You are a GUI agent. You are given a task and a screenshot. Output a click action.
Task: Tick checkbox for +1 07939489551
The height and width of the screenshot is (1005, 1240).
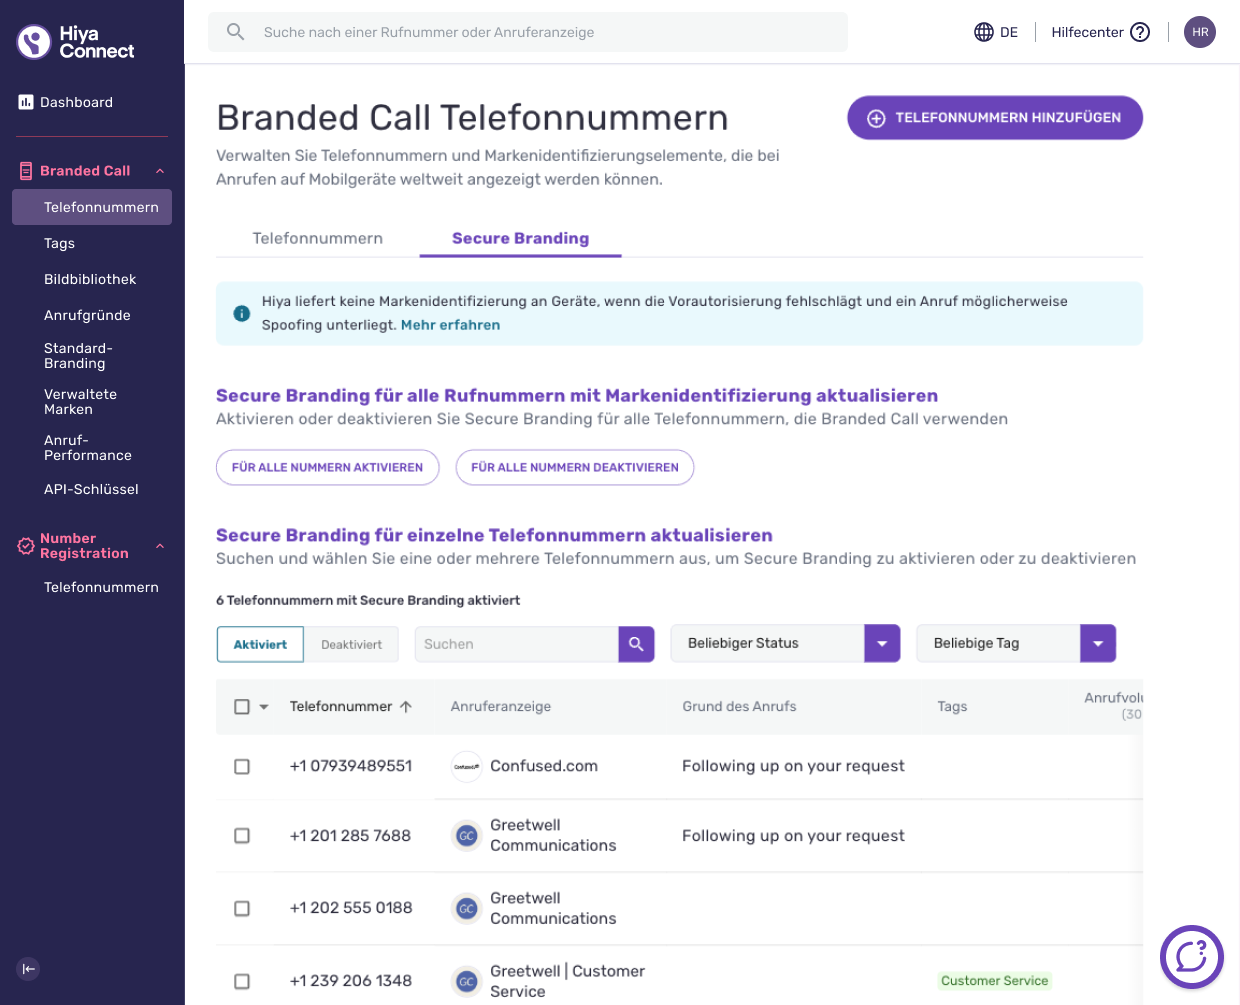(242, 766)
